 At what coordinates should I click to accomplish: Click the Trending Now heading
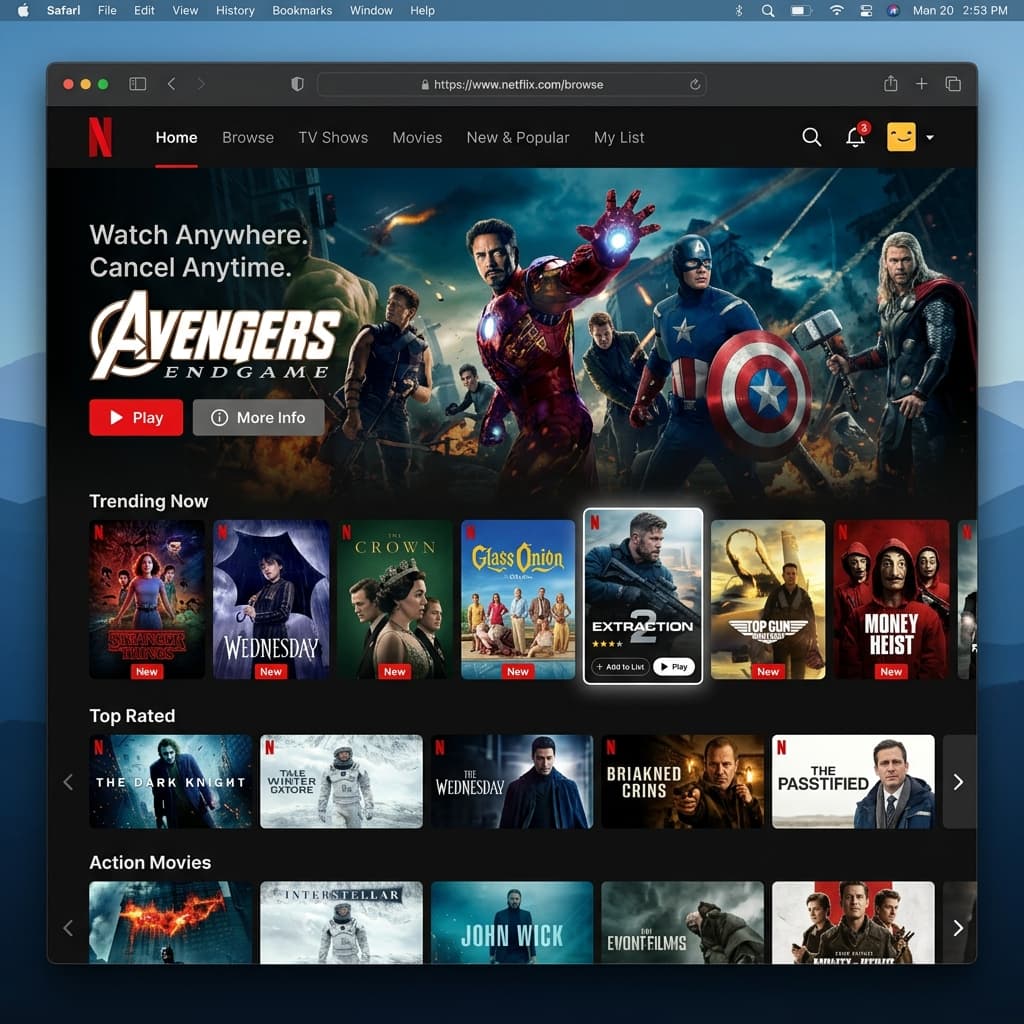[149, 501]
